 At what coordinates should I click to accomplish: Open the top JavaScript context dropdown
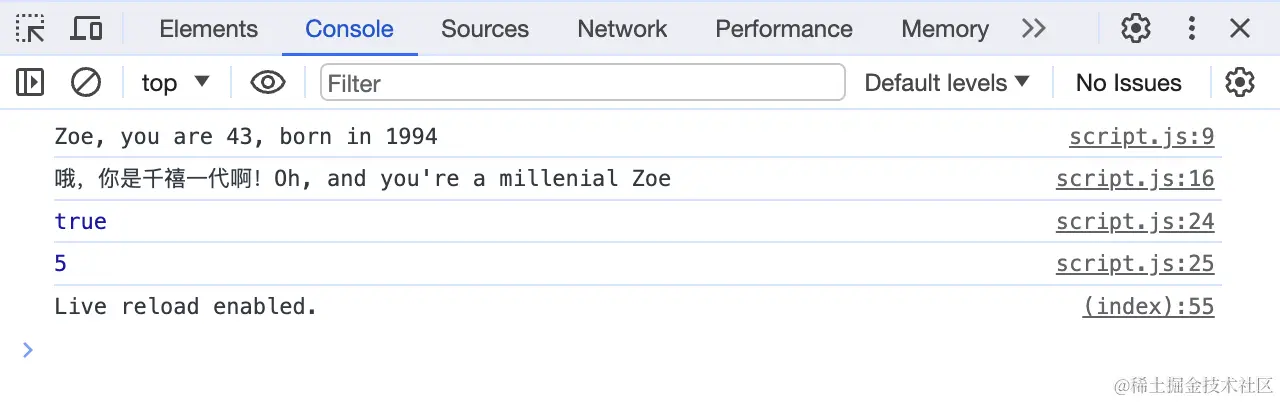[176, 82]
